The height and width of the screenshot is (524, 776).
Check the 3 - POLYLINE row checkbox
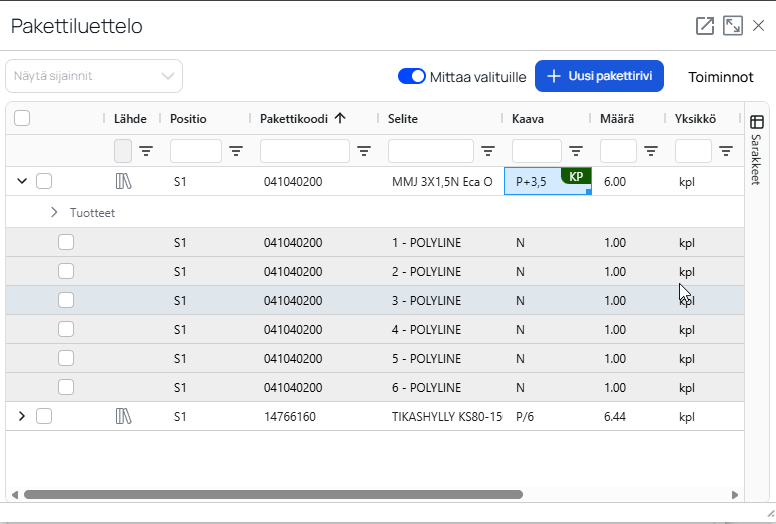pyautogui.click(x=66, y=300)
